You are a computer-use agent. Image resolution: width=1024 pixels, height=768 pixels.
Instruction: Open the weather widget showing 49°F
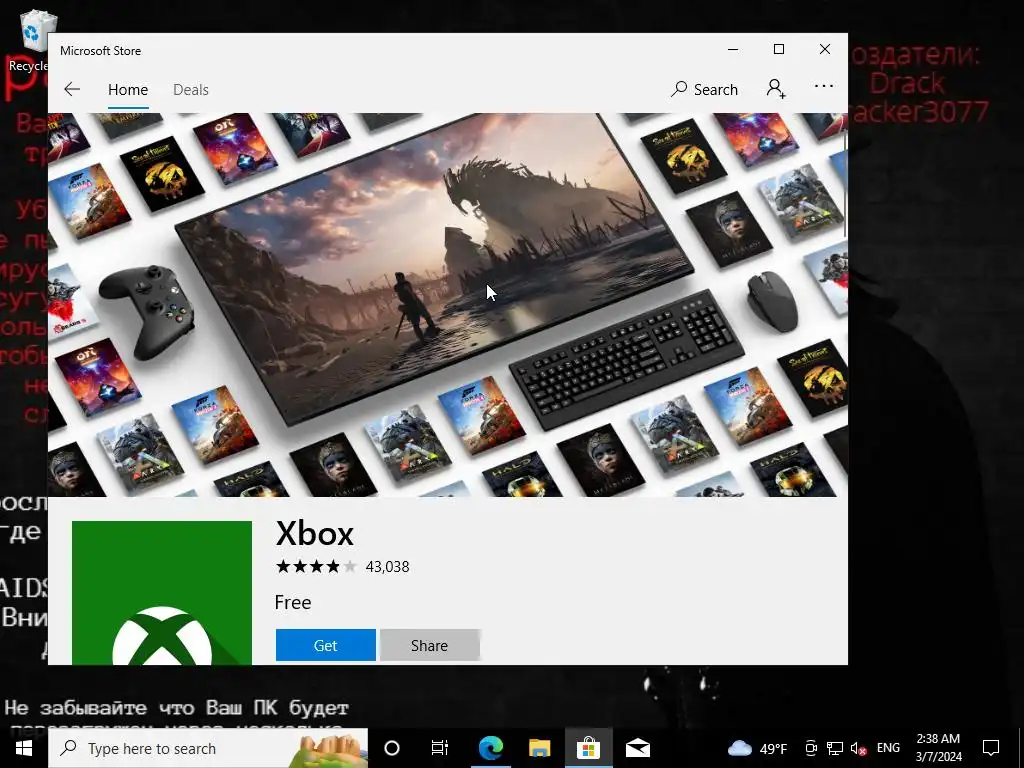[758, 748]
